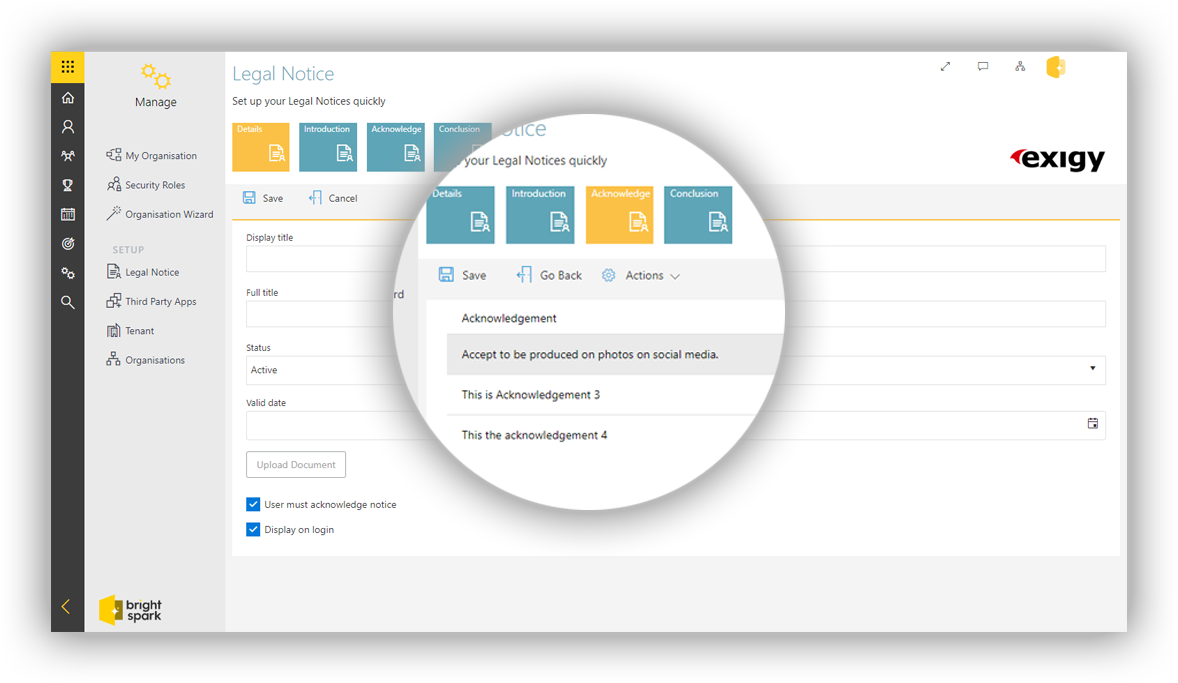This screenshot has height=683, width=1178.
Task: Open My Organisation
Action: tap(152, 156)
